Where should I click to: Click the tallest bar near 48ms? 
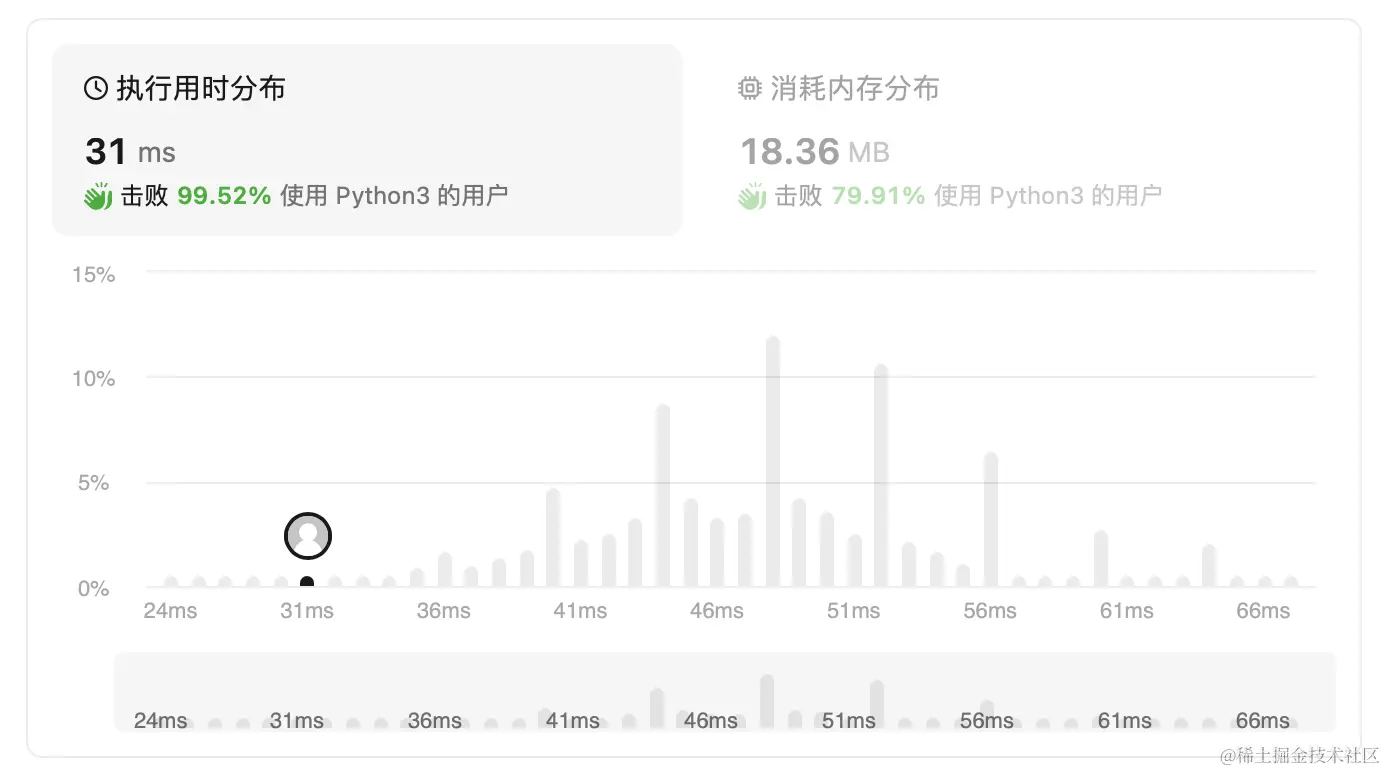click(x=773, y=462)
